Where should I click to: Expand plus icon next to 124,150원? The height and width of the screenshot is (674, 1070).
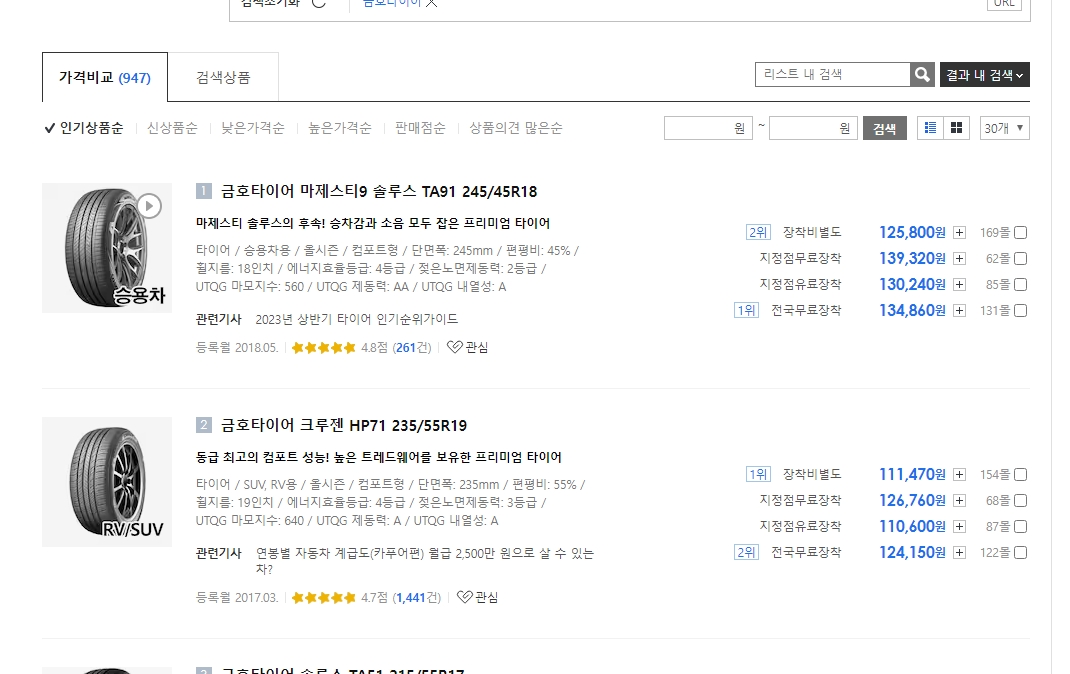(959, 553)
